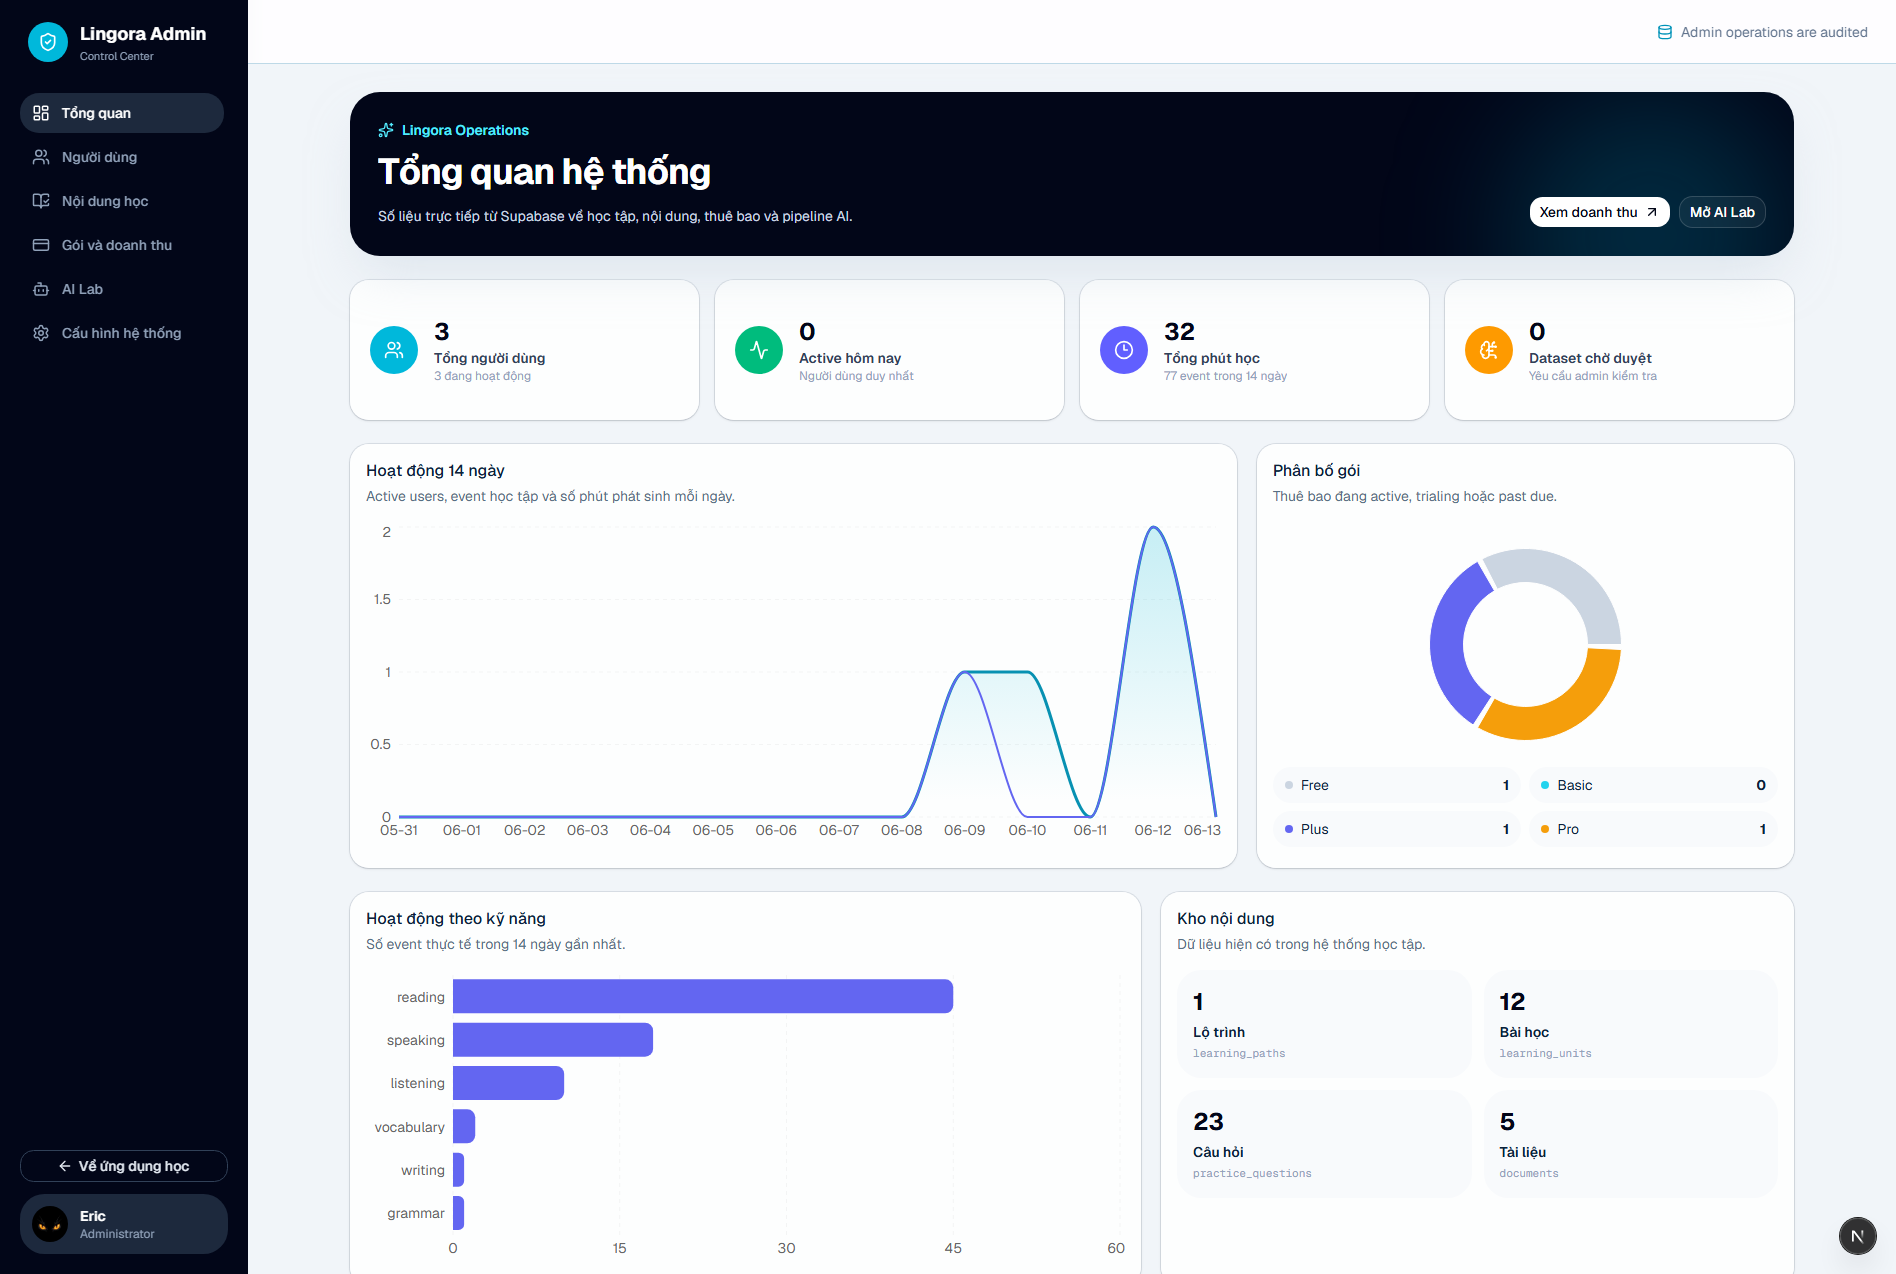Click the Lộ trình content card
This screenshot has height=1274, width=1896.
point(1324,1024)
